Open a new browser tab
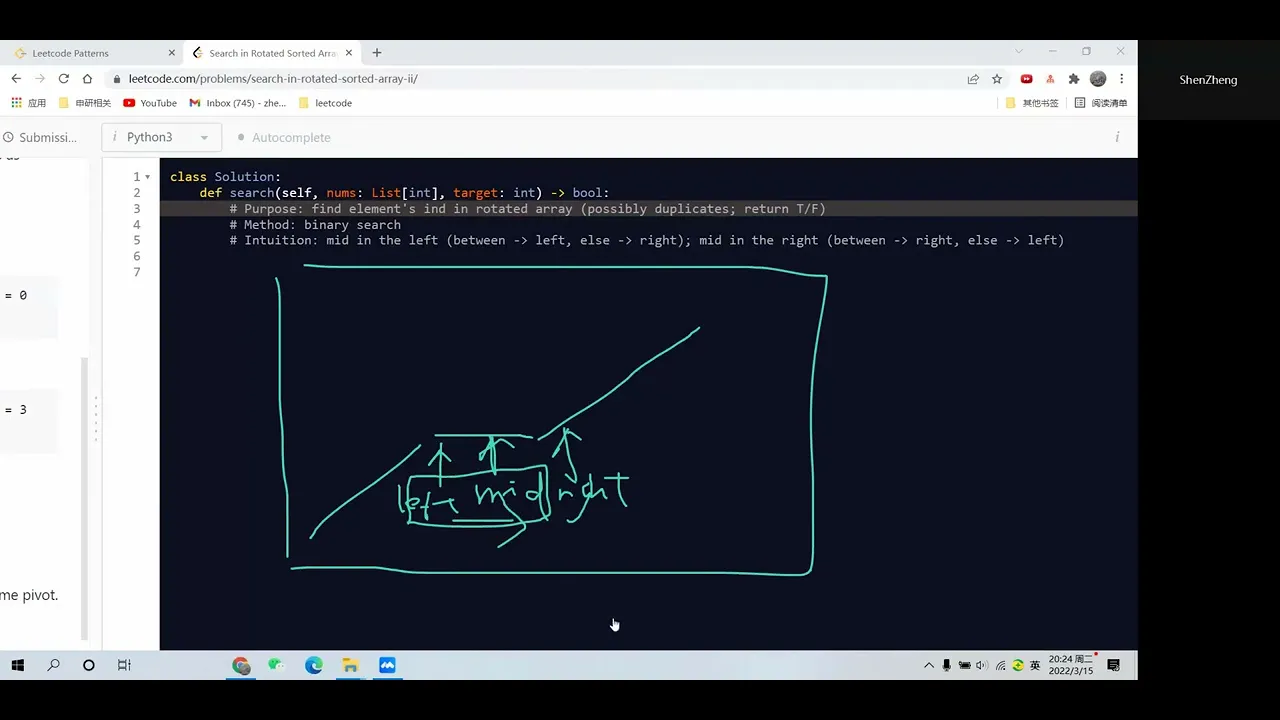Image resolution: width=1280 pixels, height=720 pixels. 377,53
